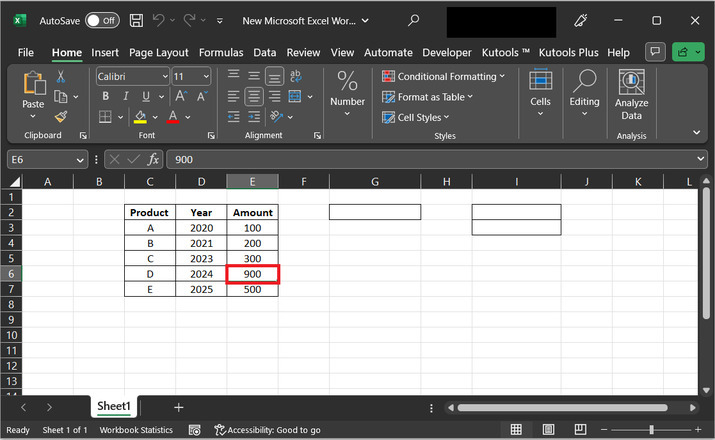Select the Format Painter brush

click(x=61, y=117)
